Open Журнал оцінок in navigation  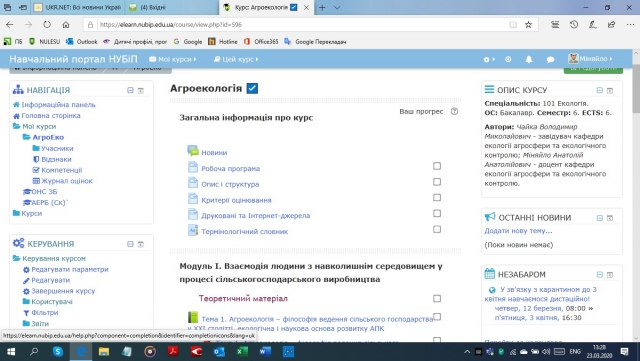tap(67, 181)
